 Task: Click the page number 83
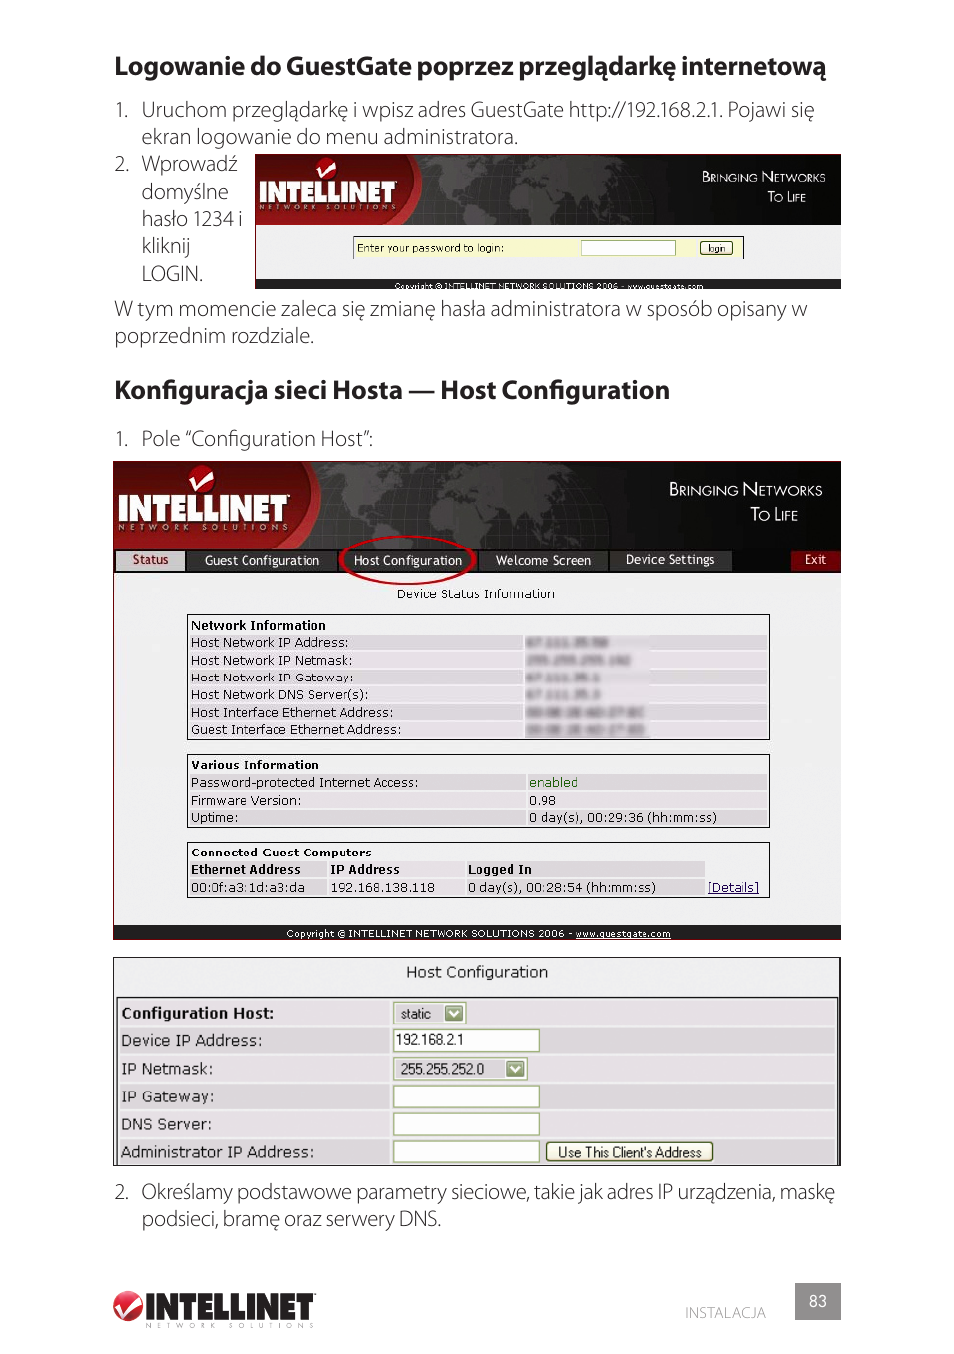click(818, 1301)
